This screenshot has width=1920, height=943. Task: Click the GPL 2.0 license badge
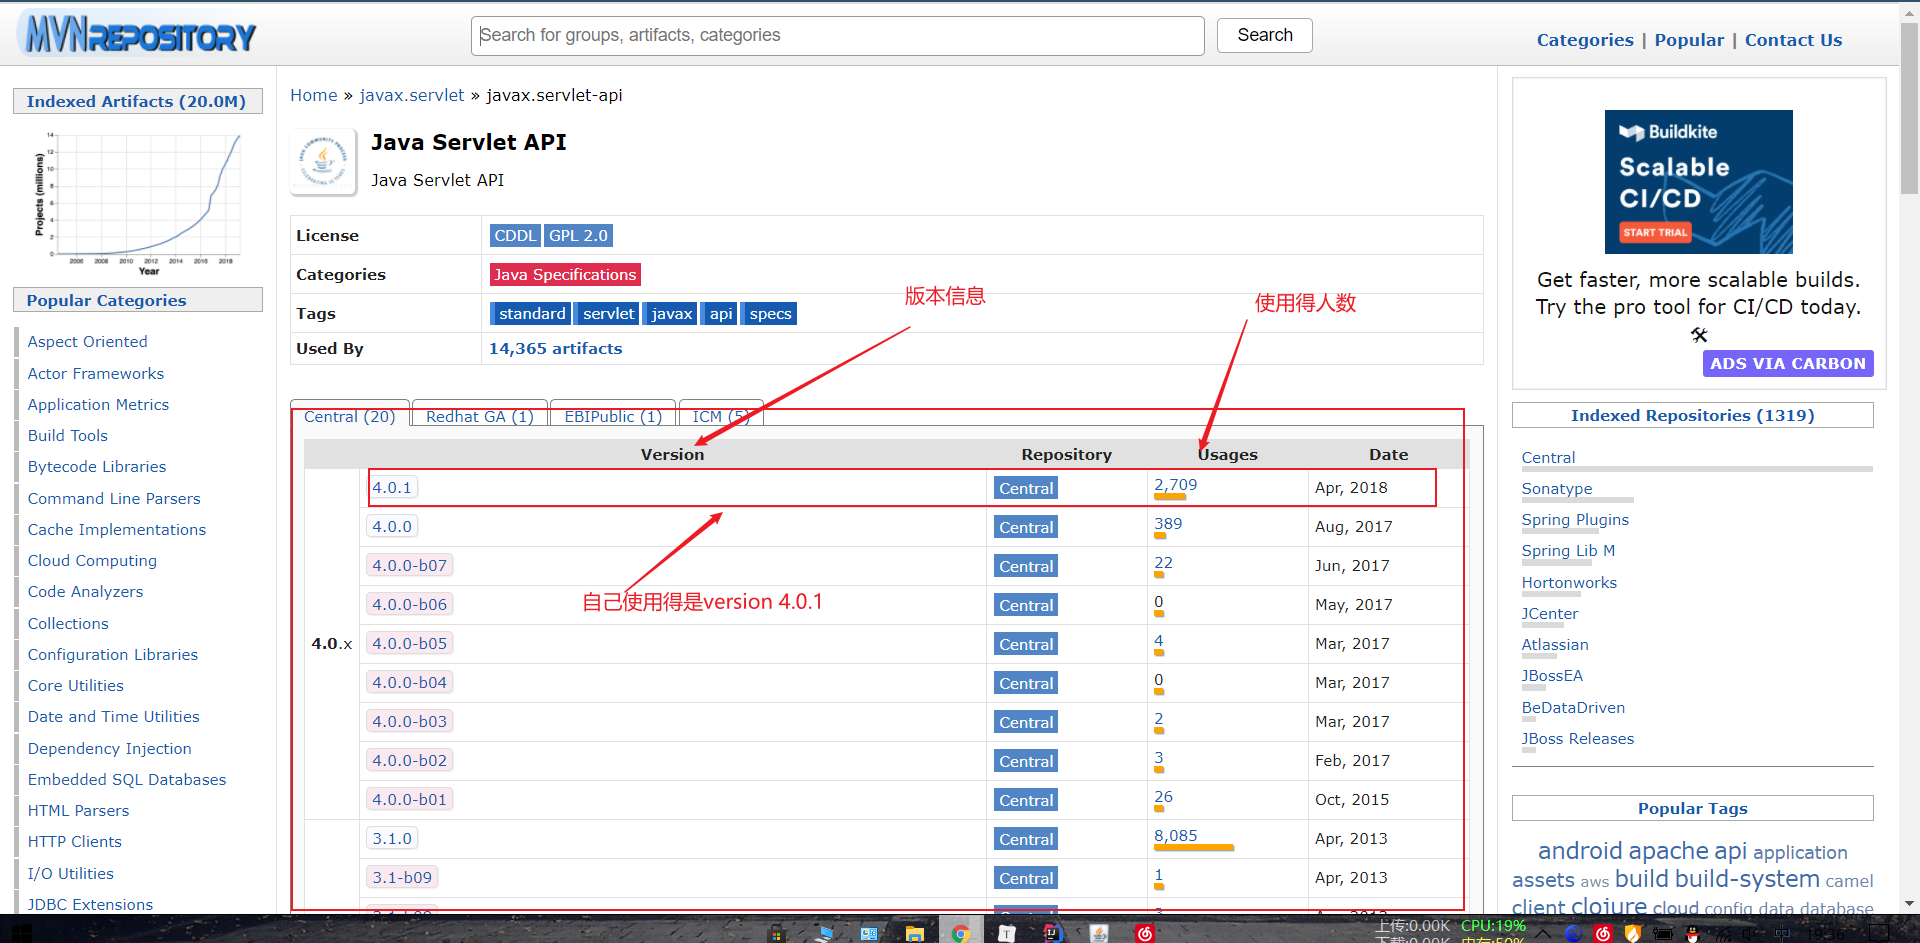(578, 235)
